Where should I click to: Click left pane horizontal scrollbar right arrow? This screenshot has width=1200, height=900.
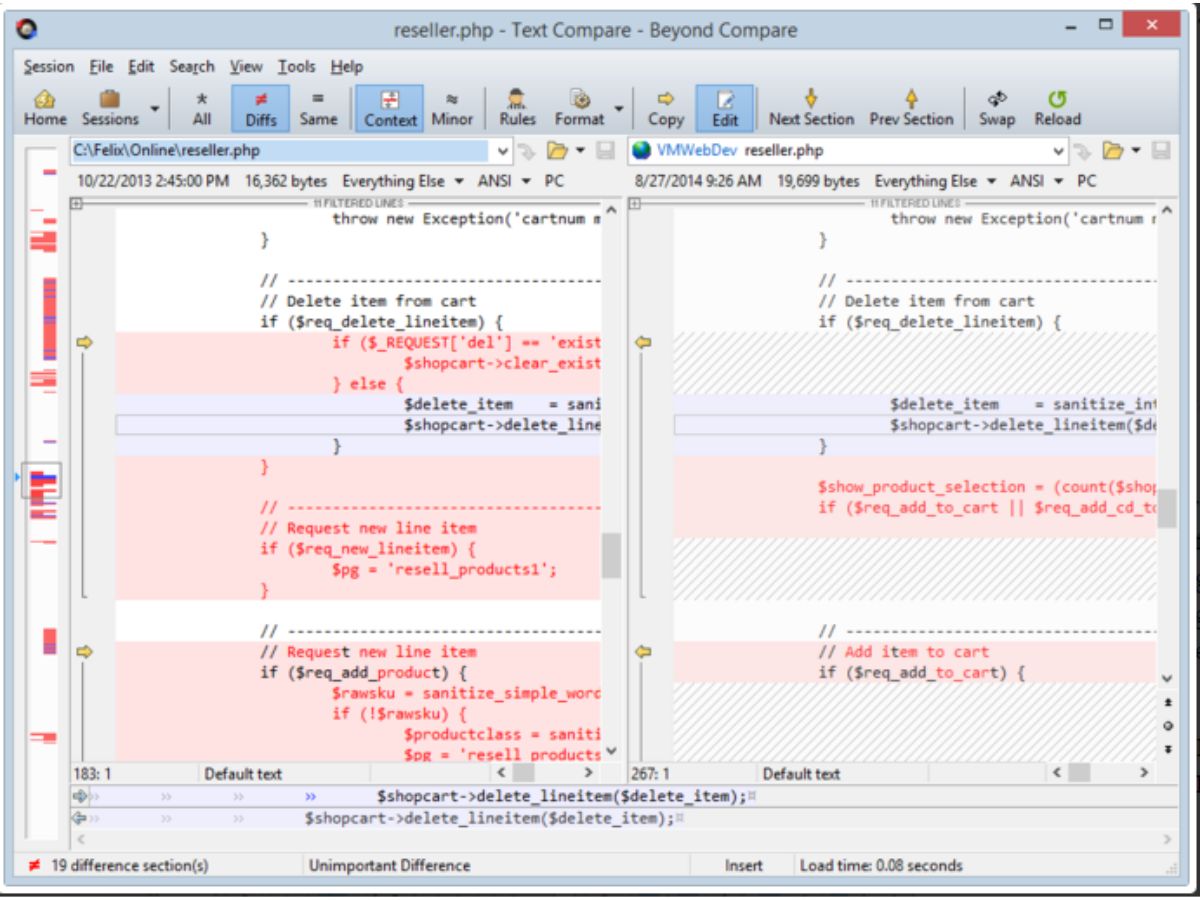[589, 773]
